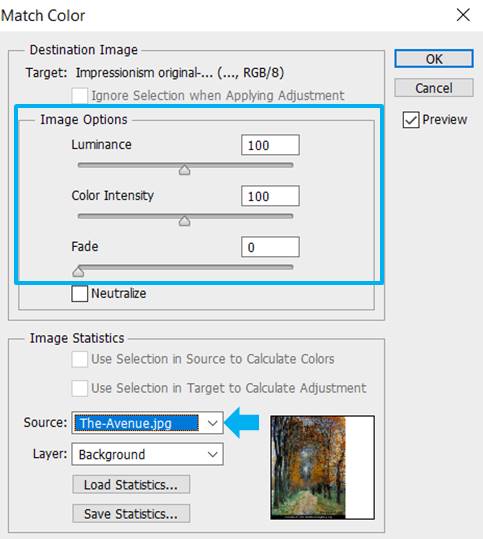Click the Fade value field
Image resolution: width=483 pixels, height=539 pixels.
point(270,247)
